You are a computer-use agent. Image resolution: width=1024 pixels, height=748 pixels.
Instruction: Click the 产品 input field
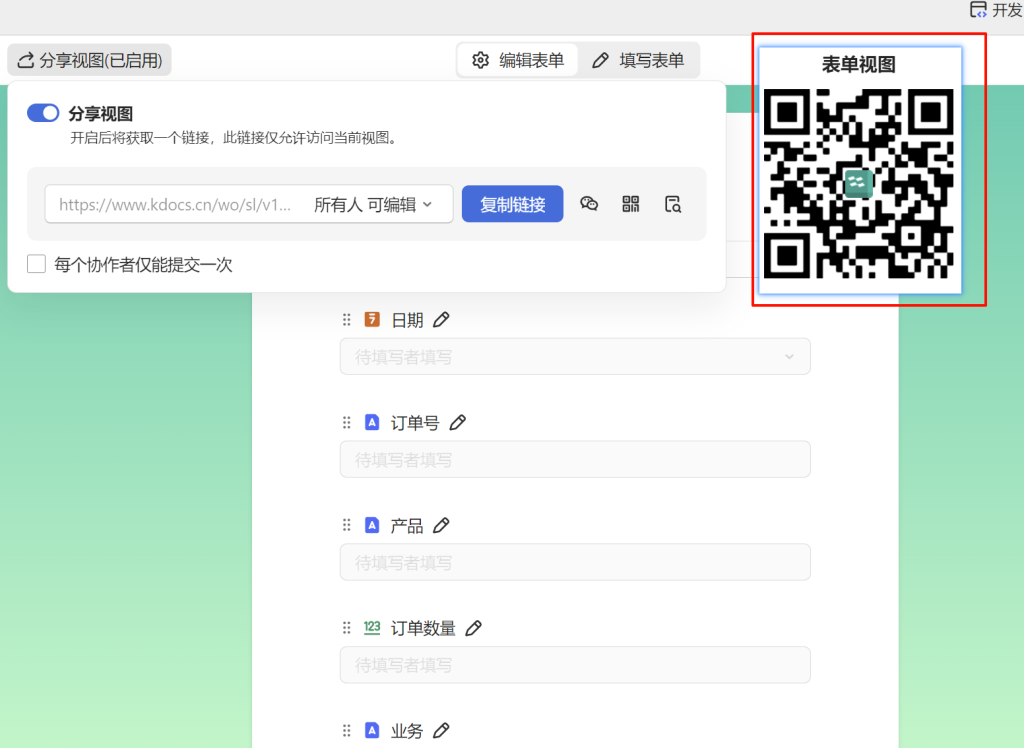point(575,562)
